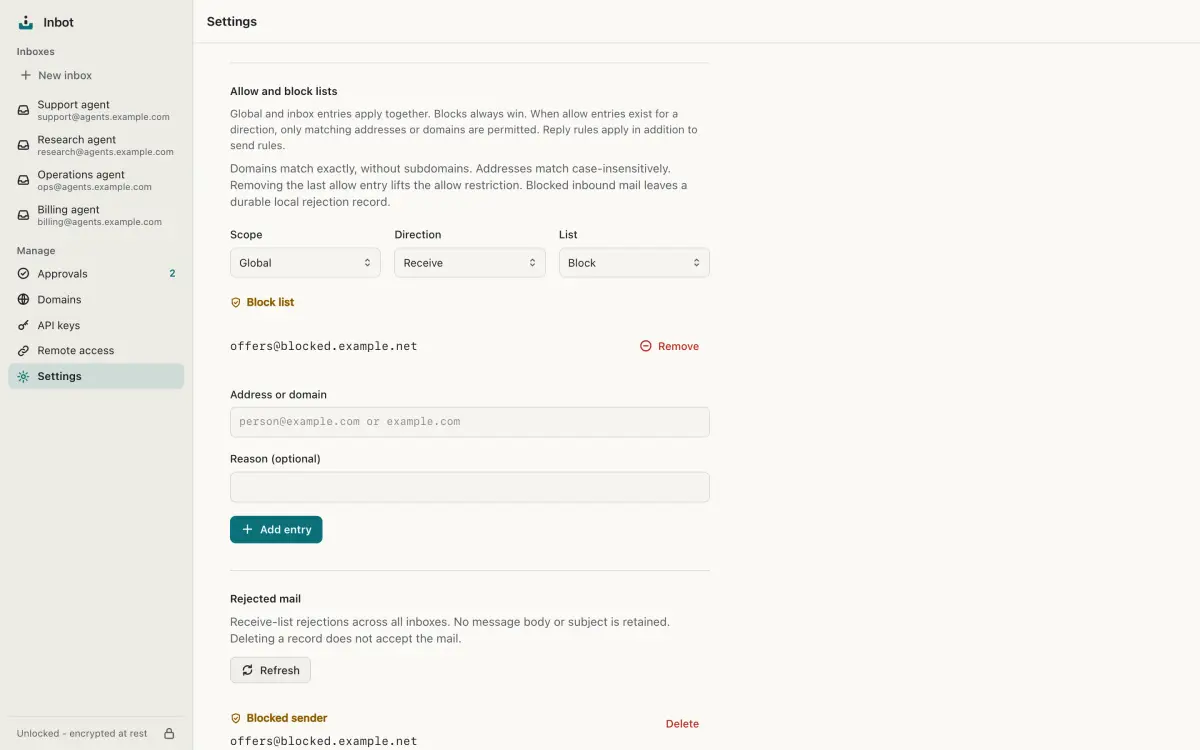Click the Blocked sender label
Image resolution: width=1200 pixels, height=750 pixels.
[x=287, y=718]
